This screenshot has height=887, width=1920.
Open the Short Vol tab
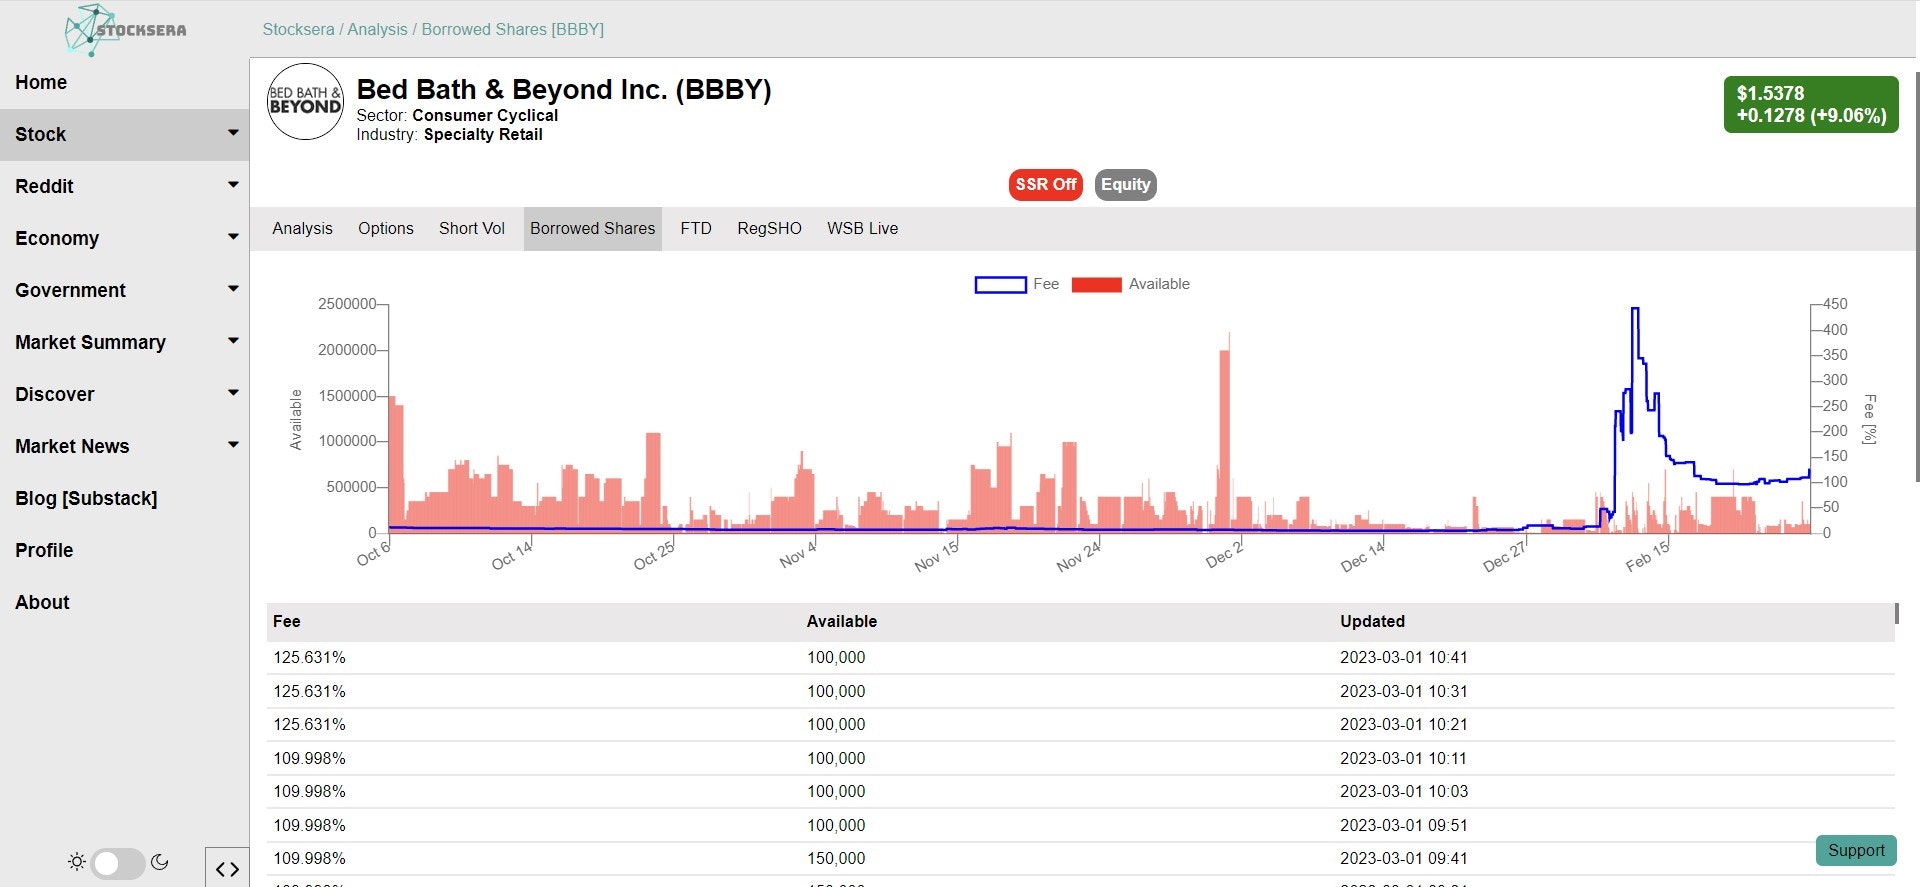472,228
